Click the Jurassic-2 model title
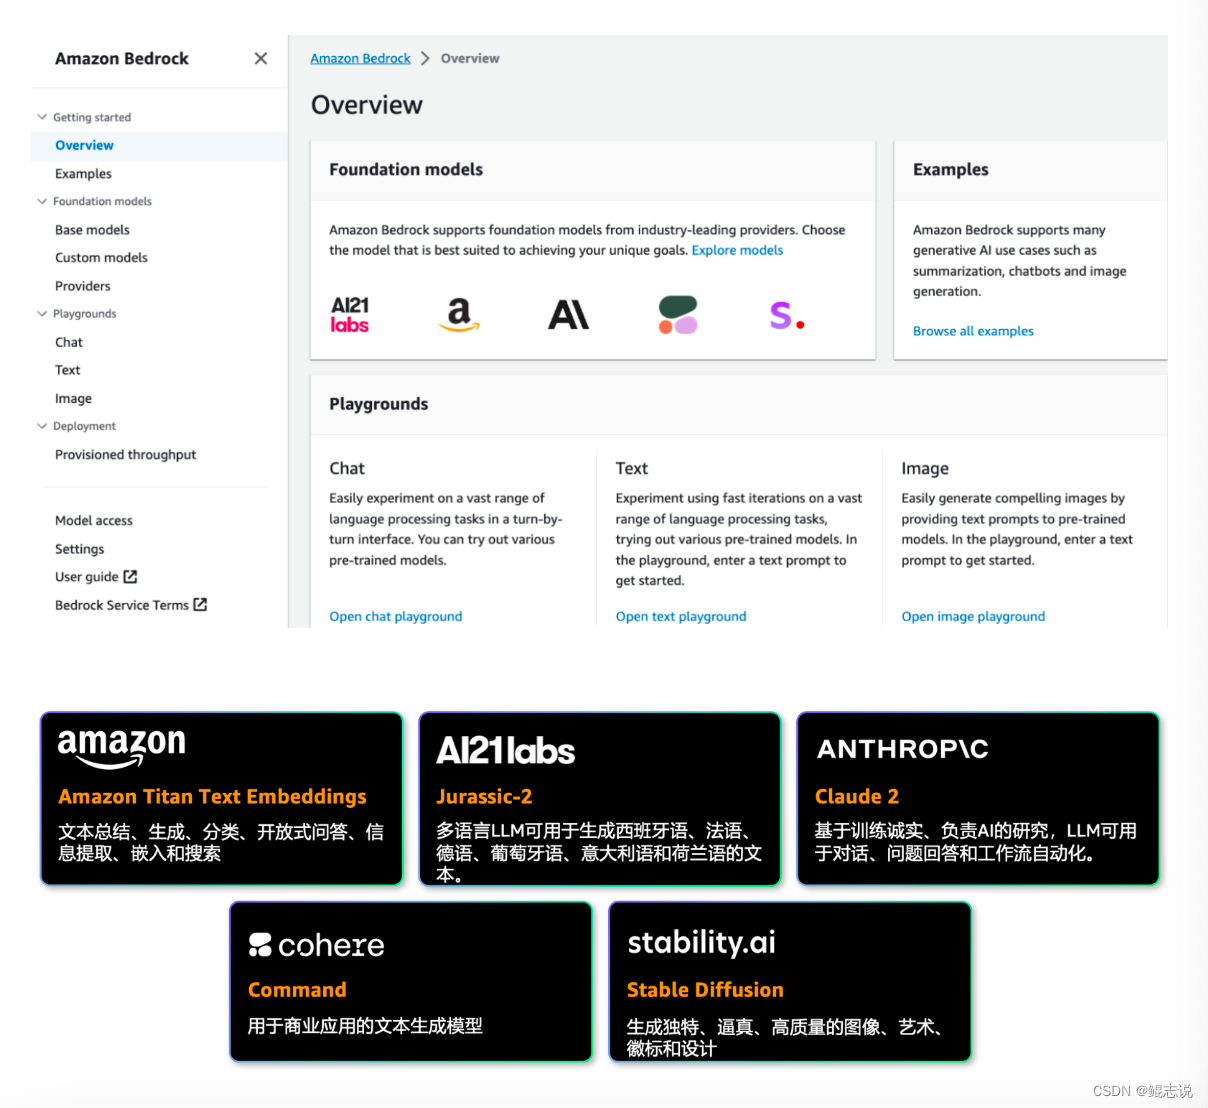The height and width of the screenshot is (1108, 1208). [484, 796]
